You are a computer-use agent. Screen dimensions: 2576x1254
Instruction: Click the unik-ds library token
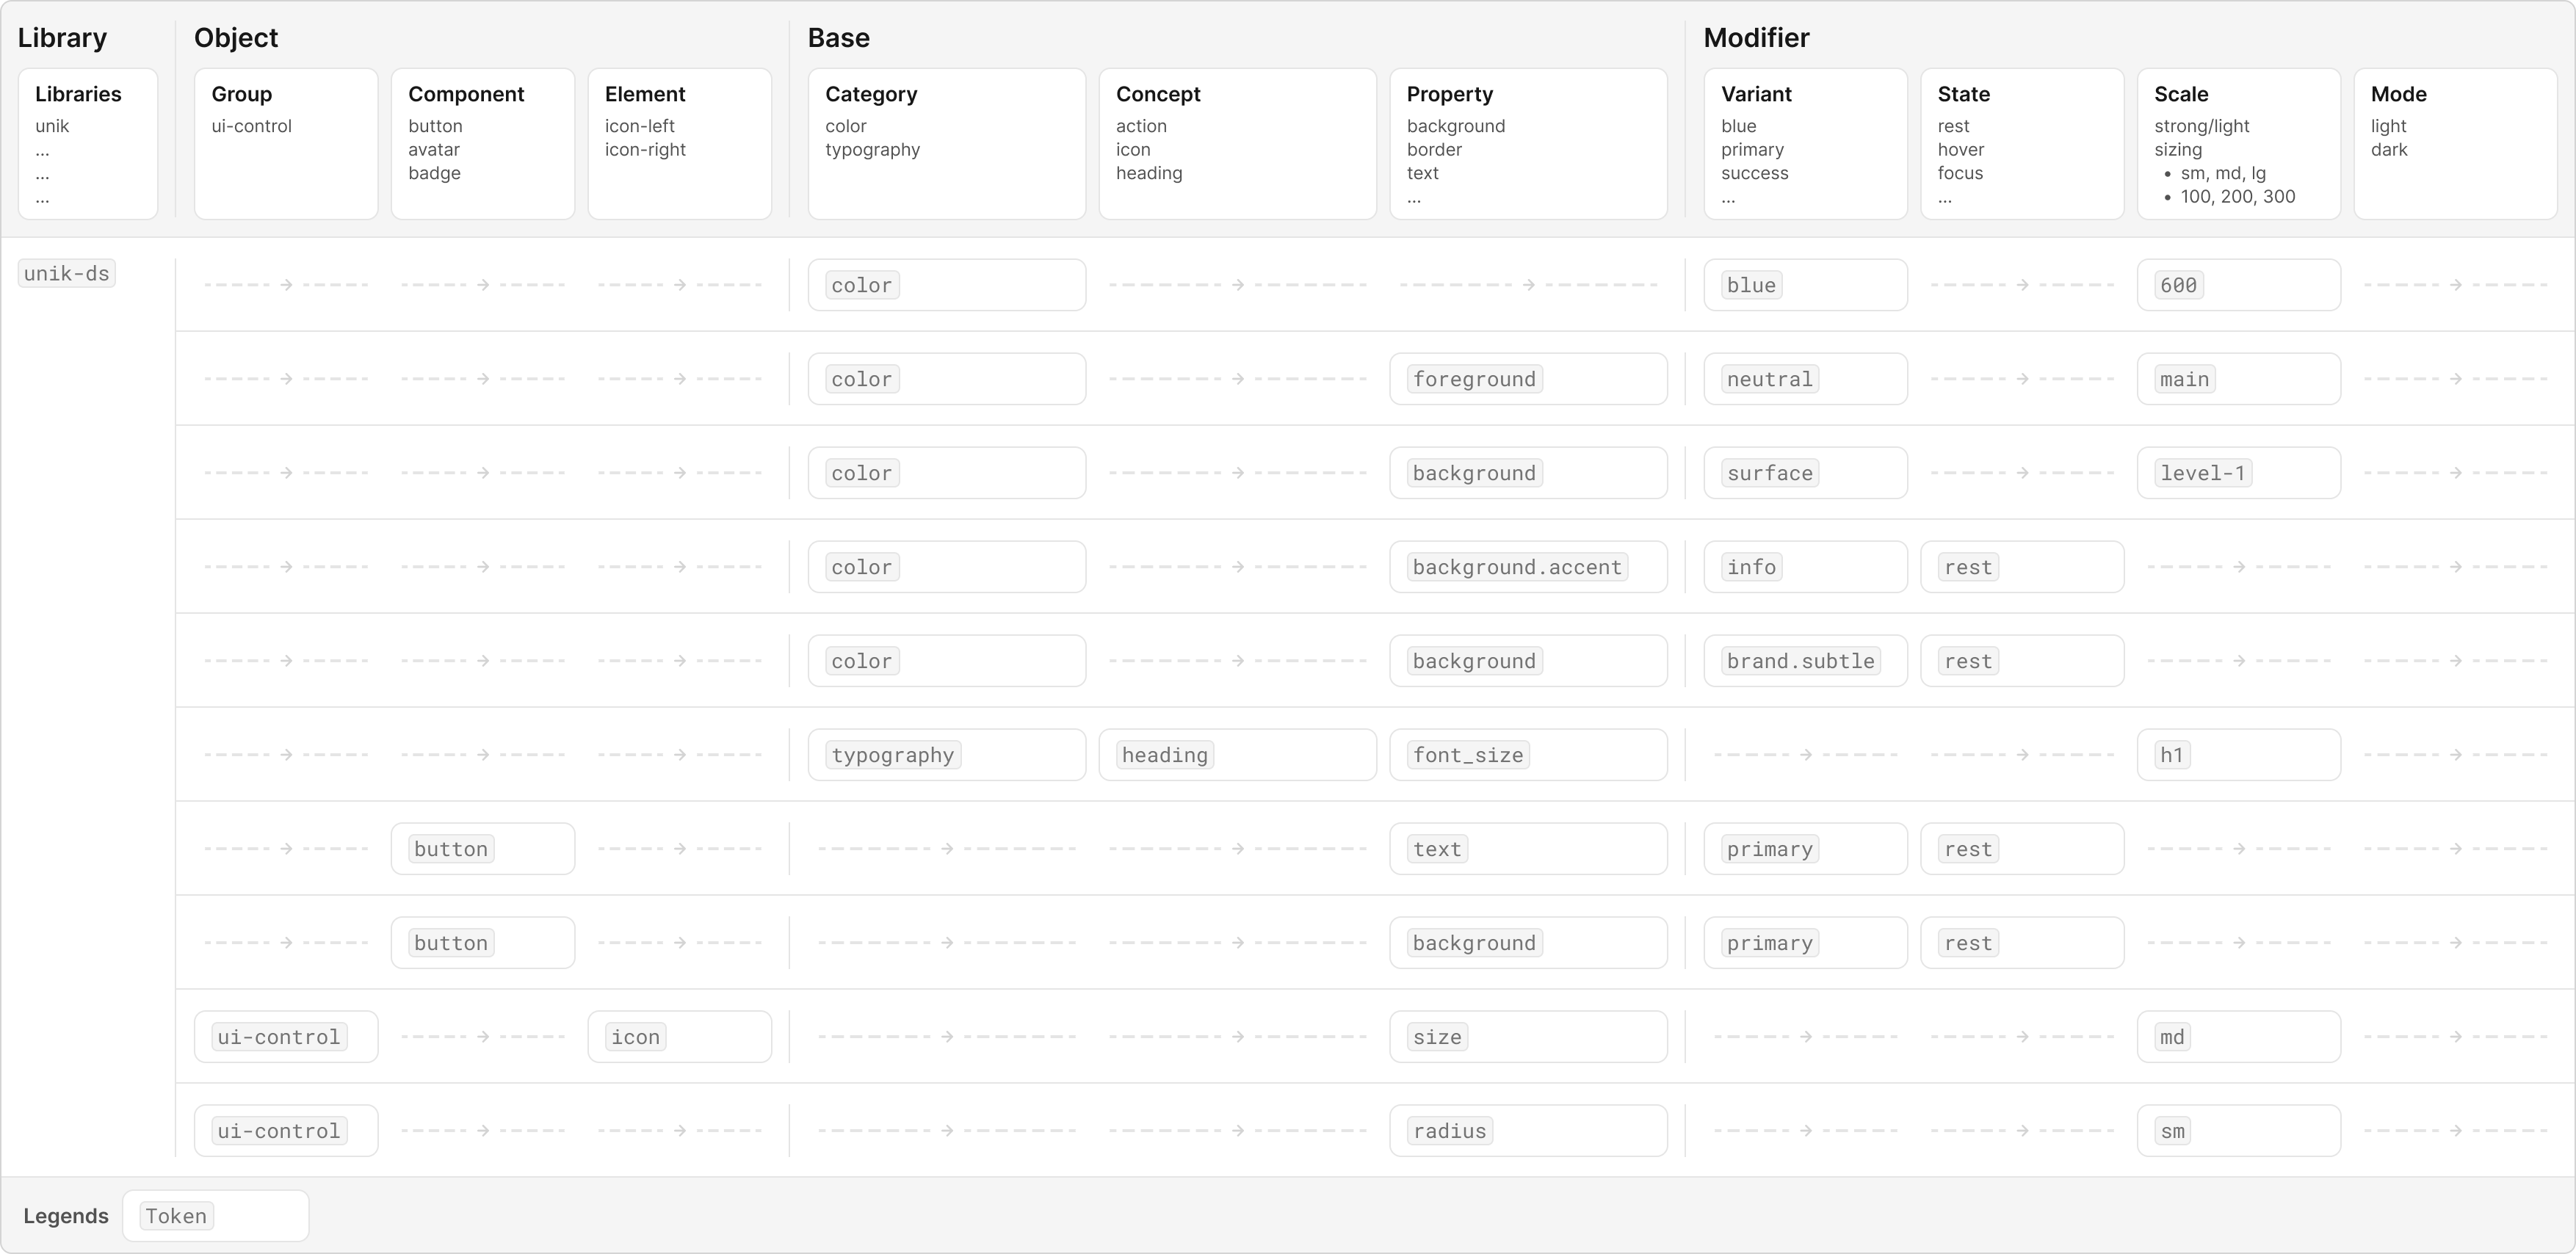[x=66, y=273]
